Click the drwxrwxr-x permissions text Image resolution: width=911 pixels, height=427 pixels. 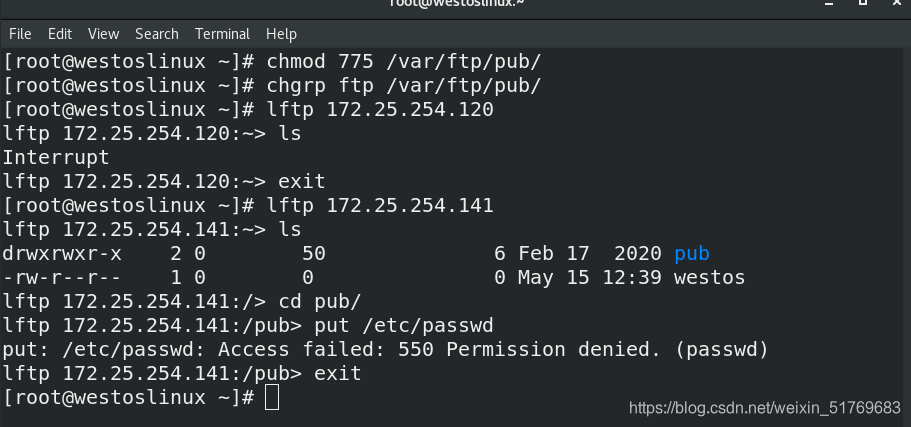click(62, 253)
